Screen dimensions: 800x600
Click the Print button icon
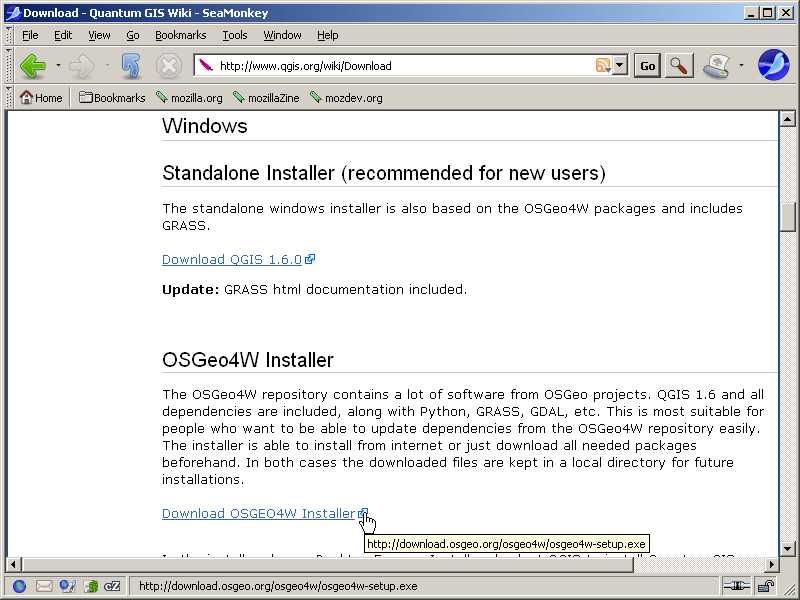pos(717,65)
